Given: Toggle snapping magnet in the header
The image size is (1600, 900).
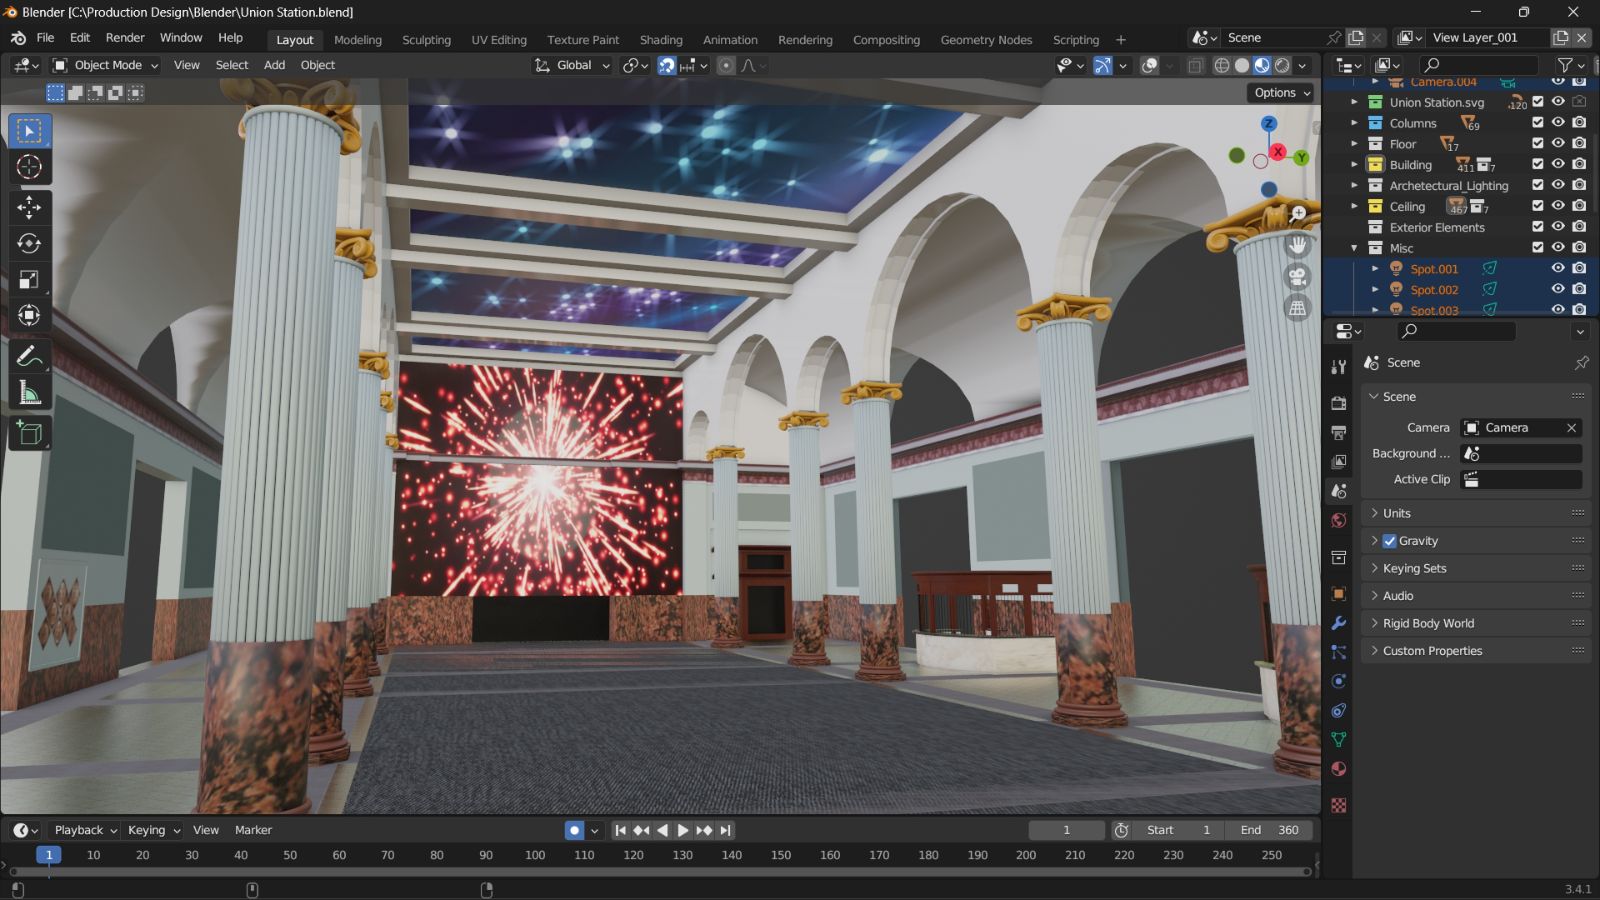Looking at the screenshot, I should (666, 65).
